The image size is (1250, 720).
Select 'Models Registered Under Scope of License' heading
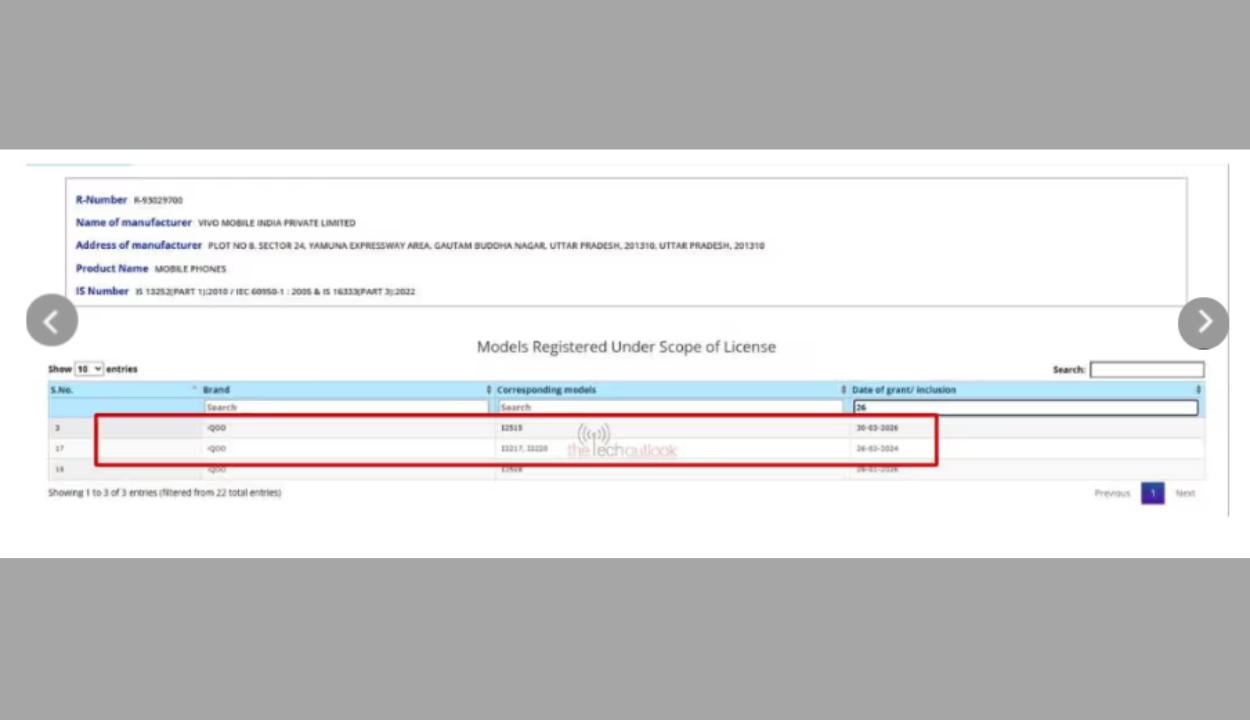626,347
